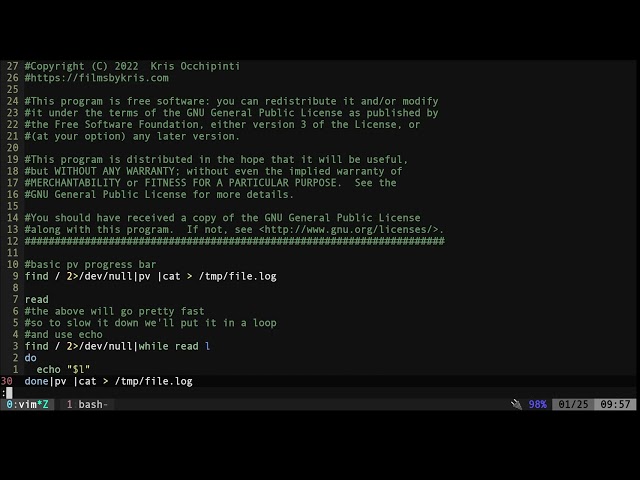Click '#but WITHOUT ANY WARRANTY' line

(x=213, y=171)
